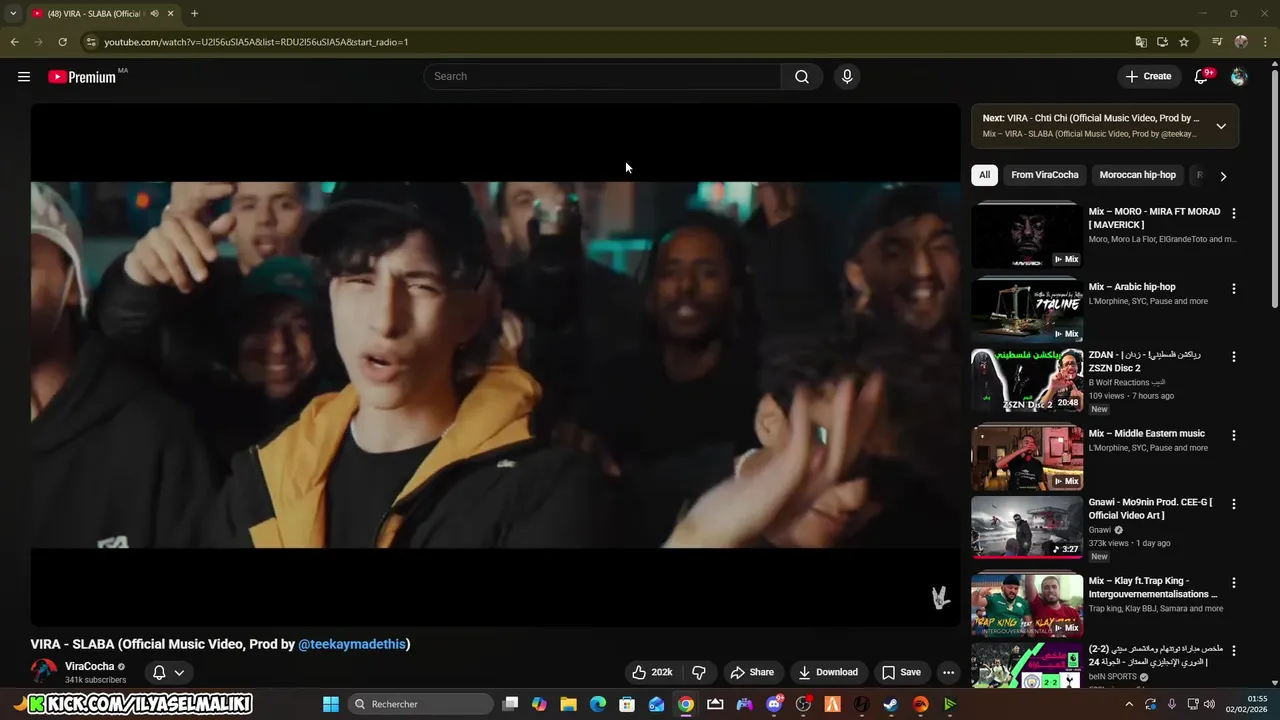
Task: Show more filter chips with right arrow
Action: [x=1223, y=176]
